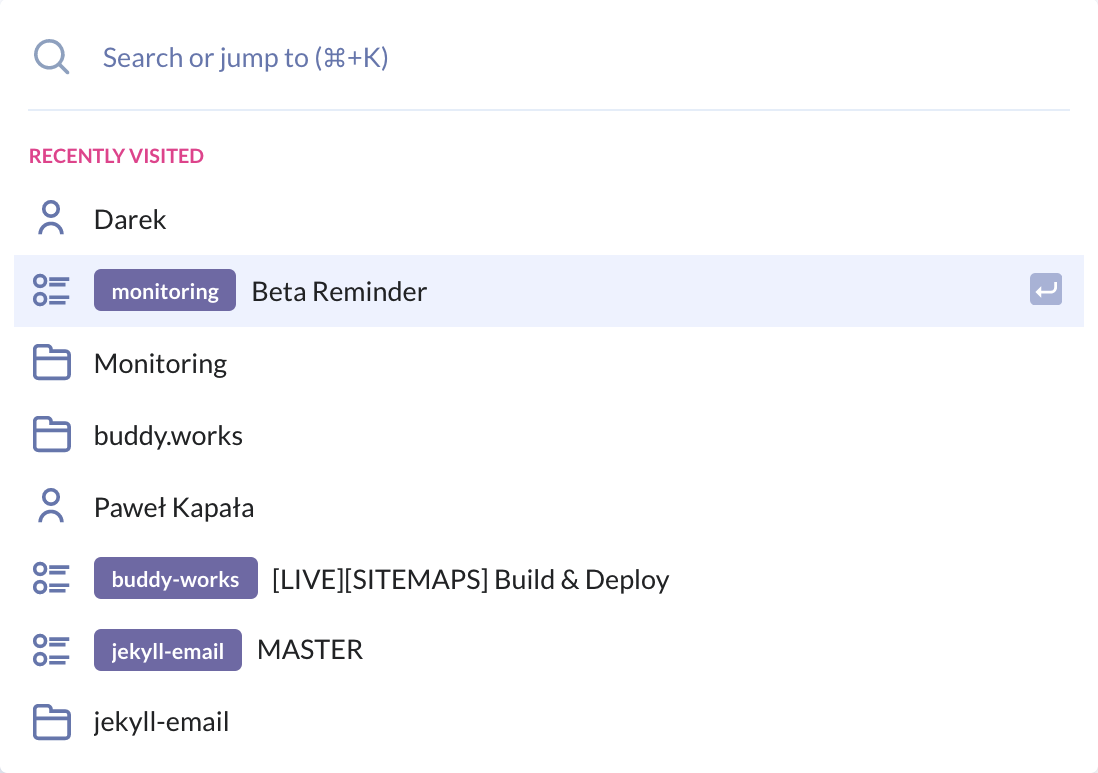
Task: Click the buddy-works project tag
Action: (x=176, y=578)
